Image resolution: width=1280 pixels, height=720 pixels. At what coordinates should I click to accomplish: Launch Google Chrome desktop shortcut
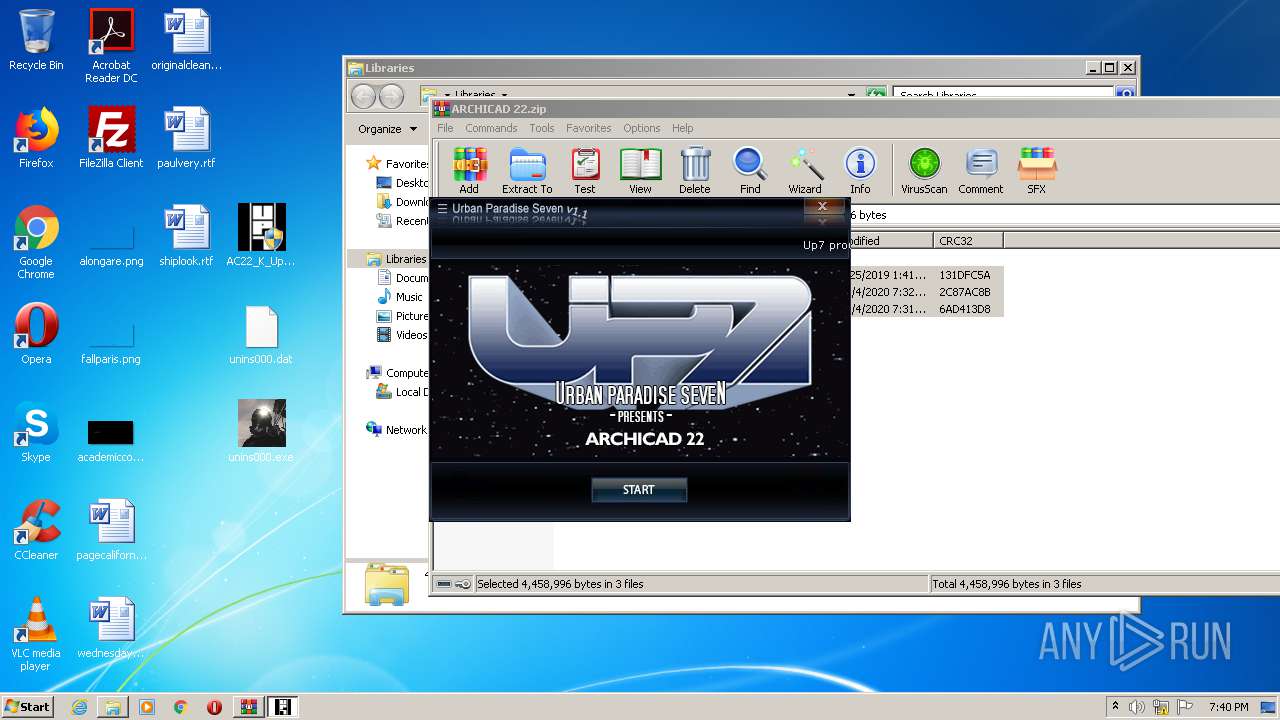click(x=36, y=242)
